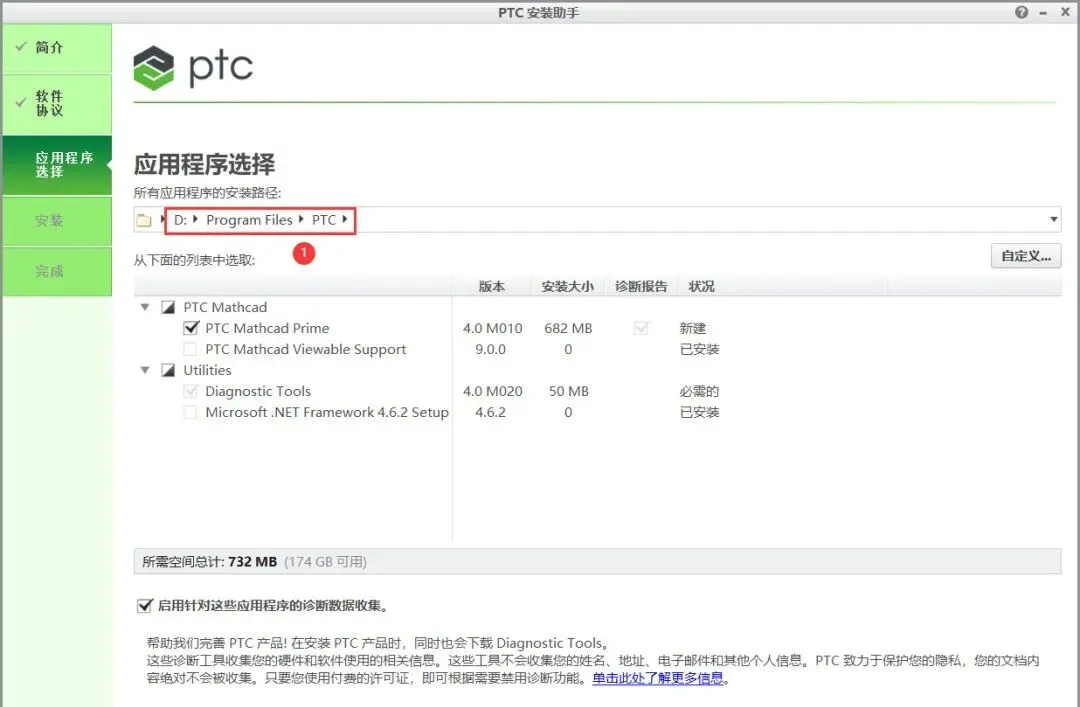Check PTC Mathcad Viewable Support checkbox
The height and width of the screenshot is (707, 1080).
pos(190,349)
